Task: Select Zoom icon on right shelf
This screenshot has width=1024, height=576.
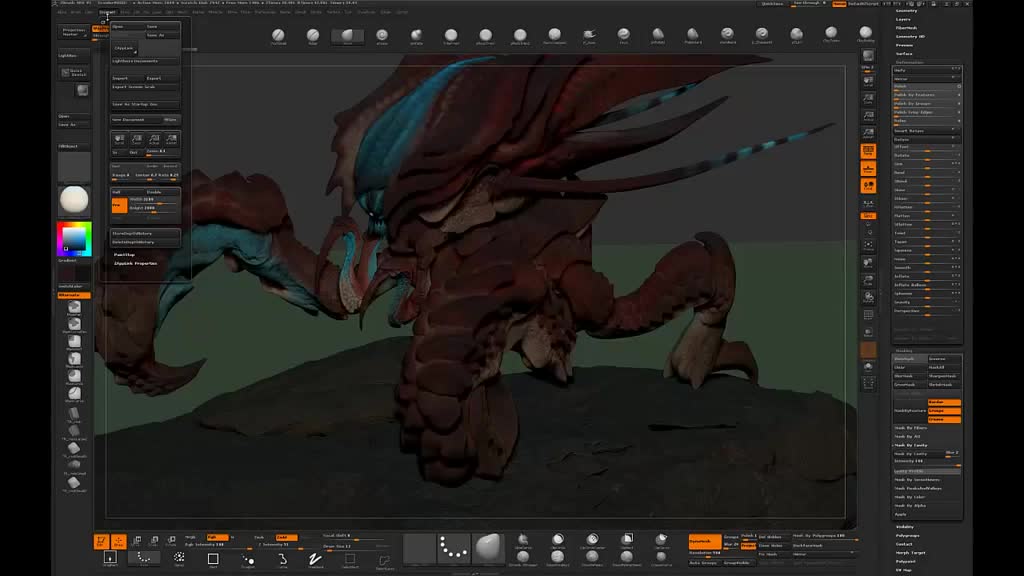Action: point(868,98)
